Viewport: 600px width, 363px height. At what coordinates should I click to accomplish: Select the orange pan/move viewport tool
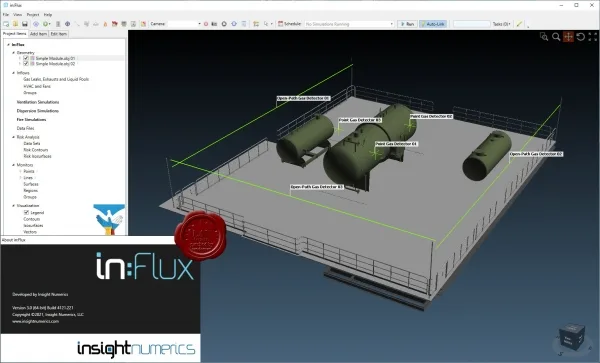click(568, 36)
